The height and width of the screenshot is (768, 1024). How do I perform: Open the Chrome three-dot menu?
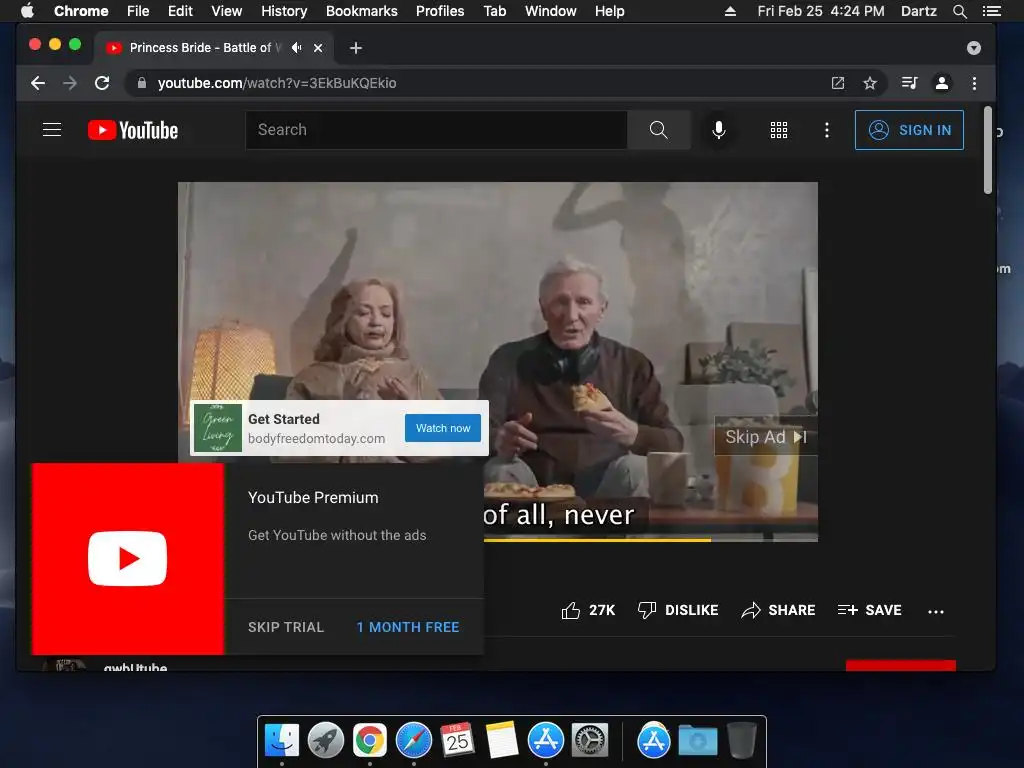[974, 83]
